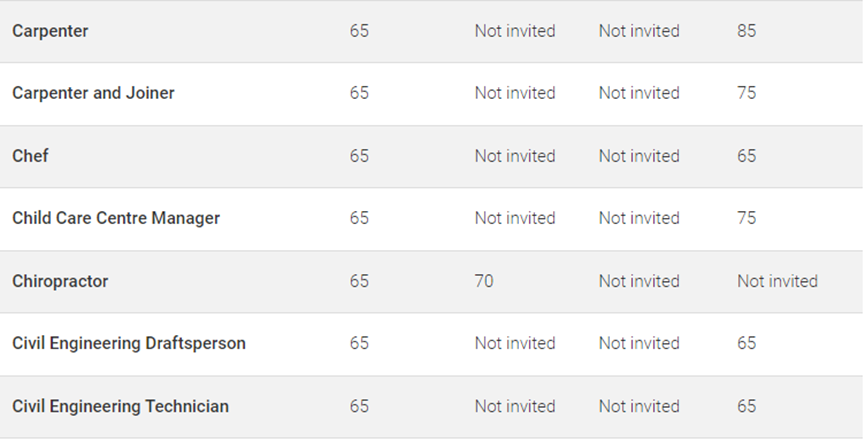Click the 70 value in Chiropractor row

[x=484, y=281]
